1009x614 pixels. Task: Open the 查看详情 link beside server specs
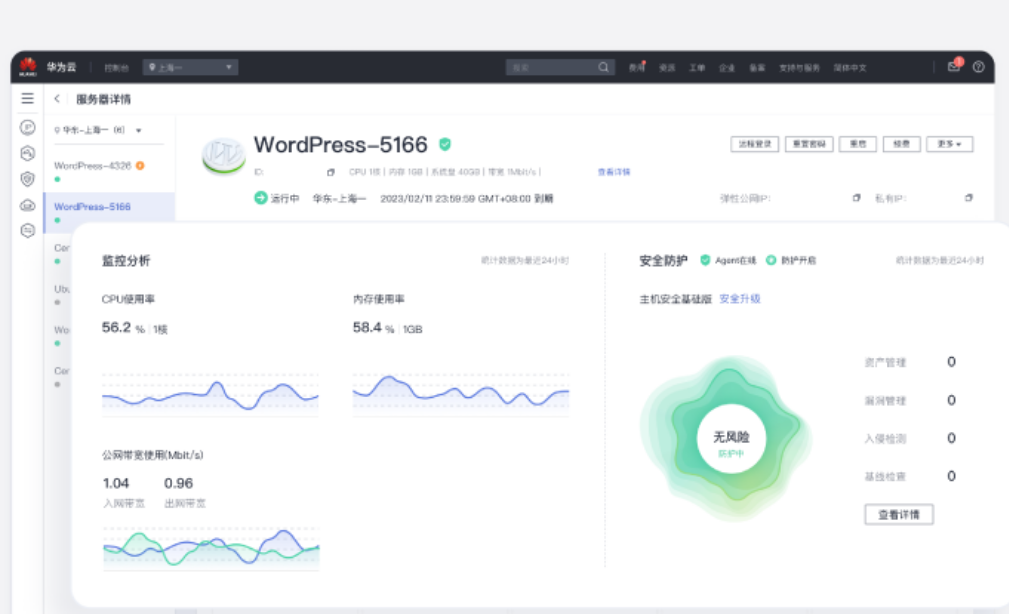pos(614,172)
